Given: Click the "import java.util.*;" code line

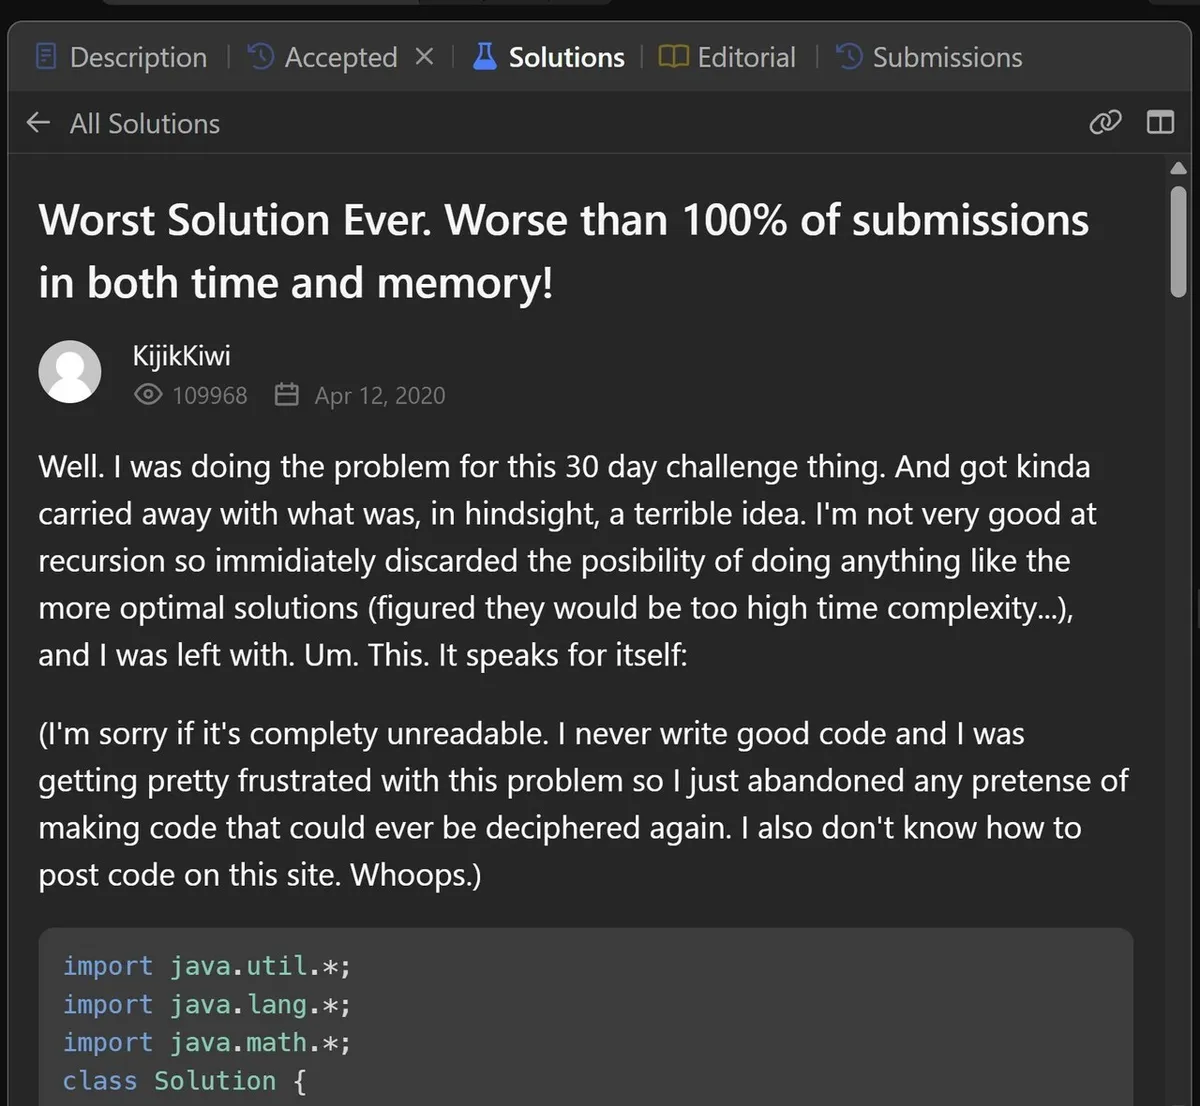Looking at the screenshot, I should [x=207, y=966].
